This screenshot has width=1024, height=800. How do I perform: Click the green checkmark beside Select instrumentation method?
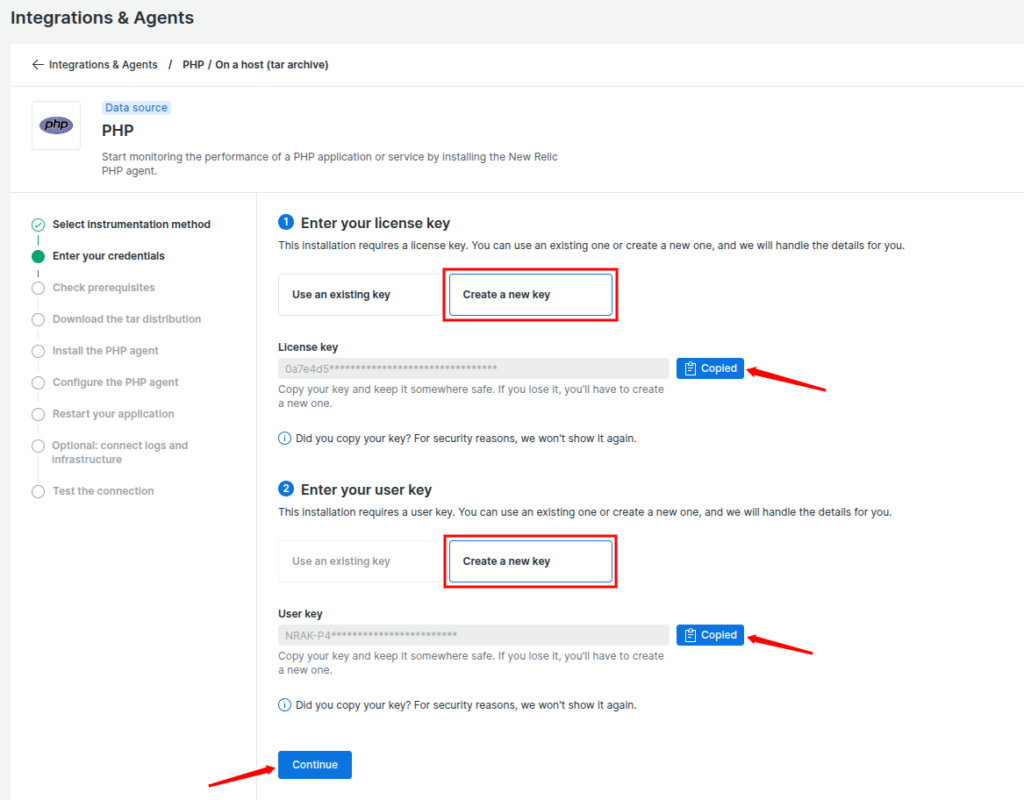(36, 224)
